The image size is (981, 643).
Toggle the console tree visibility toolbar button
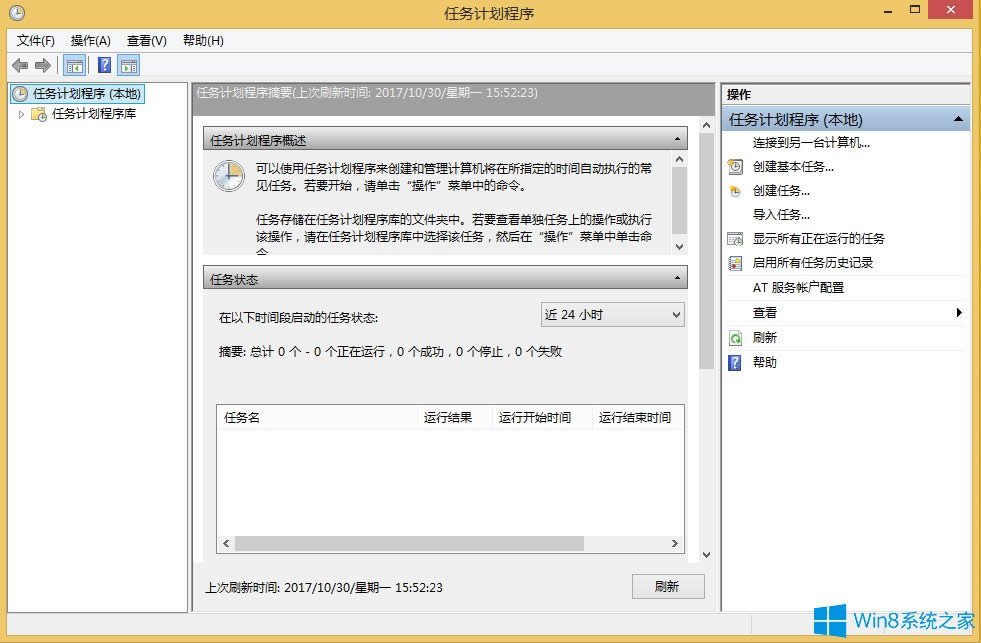click(74, 65)
